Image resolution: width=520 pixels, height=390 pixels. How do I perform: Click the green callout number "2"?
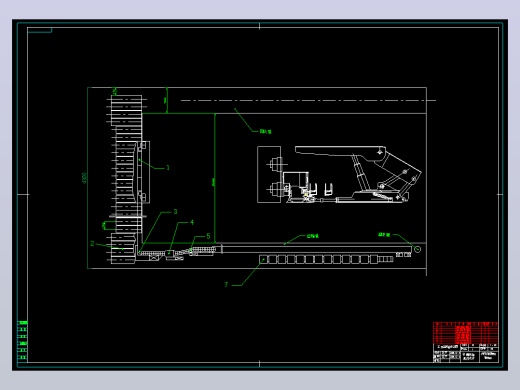click(92, 244)
